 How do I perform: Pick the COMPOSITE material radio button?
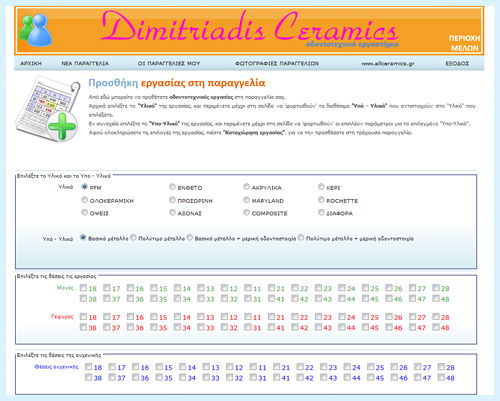(246, 212)
